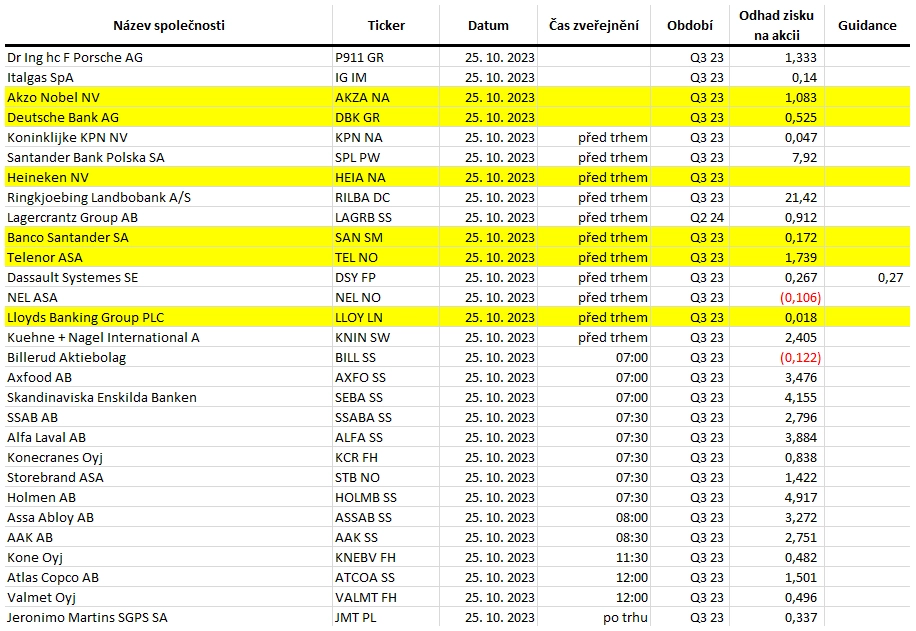Select the 'Dassault Systemes SE' cell
The height and width of the screenshot is (631, 916).
coord(169,278)
